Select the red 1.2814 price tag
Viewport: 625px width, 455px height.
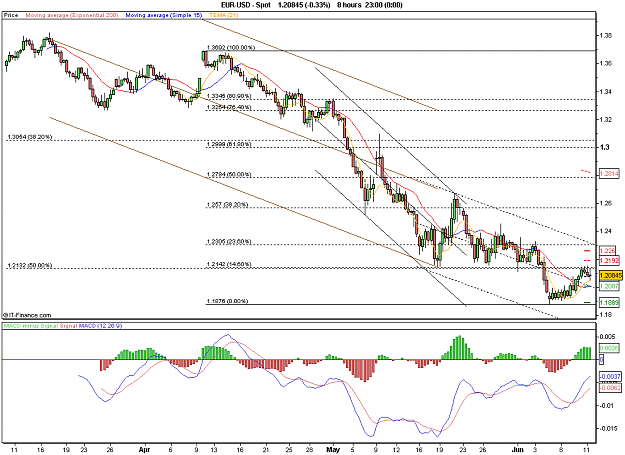click(x=609, y=174)
